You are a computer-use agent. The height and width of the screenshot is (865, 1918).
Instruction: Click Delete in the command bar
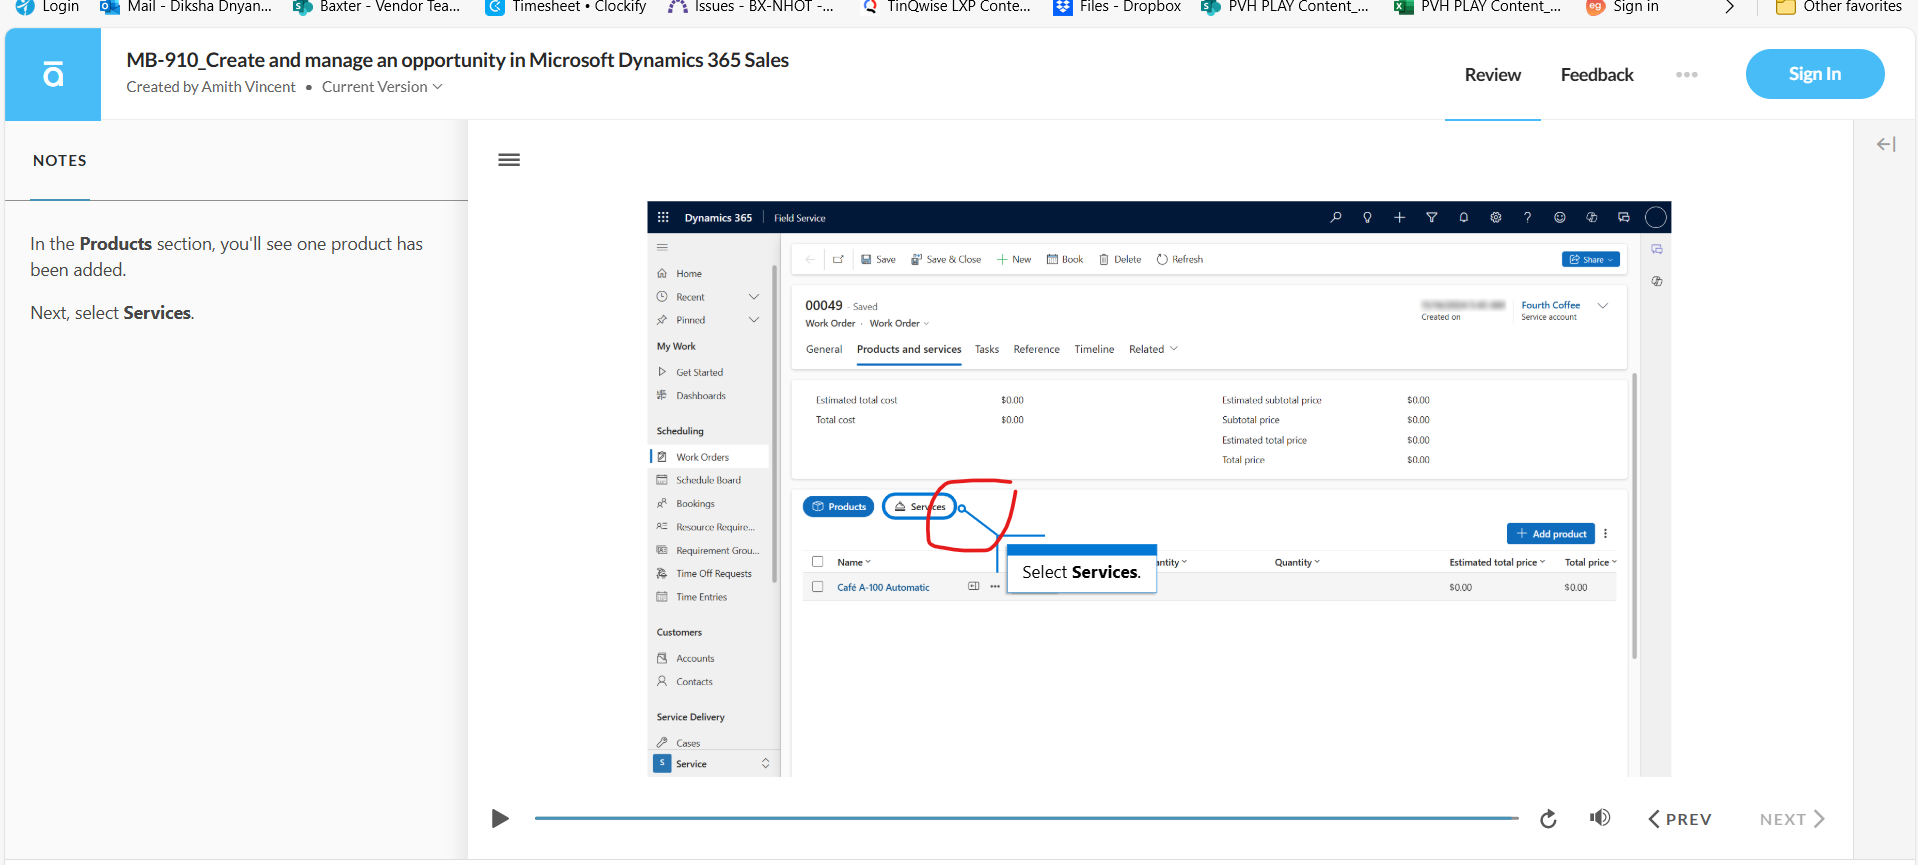pos(1120,259)
